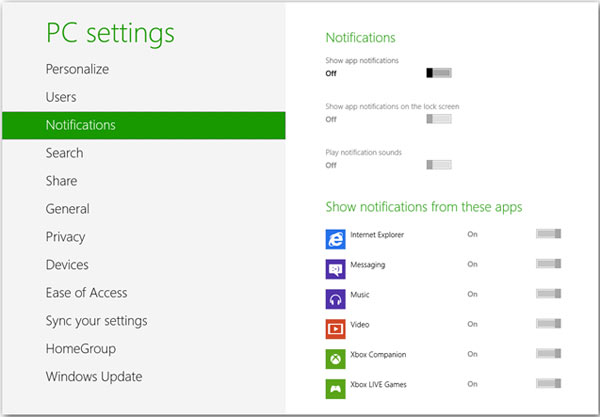The width and height of the screenshot is (600, 417).
Task: Go to Windows Update settings
Action: (94, 377)
